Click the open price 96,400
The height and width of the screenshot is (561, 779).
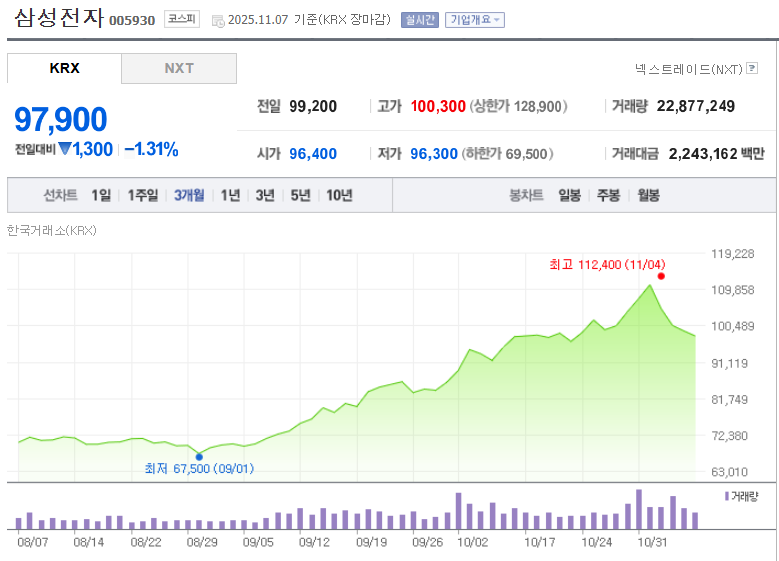pyautogui.click(x=313, y=154)
